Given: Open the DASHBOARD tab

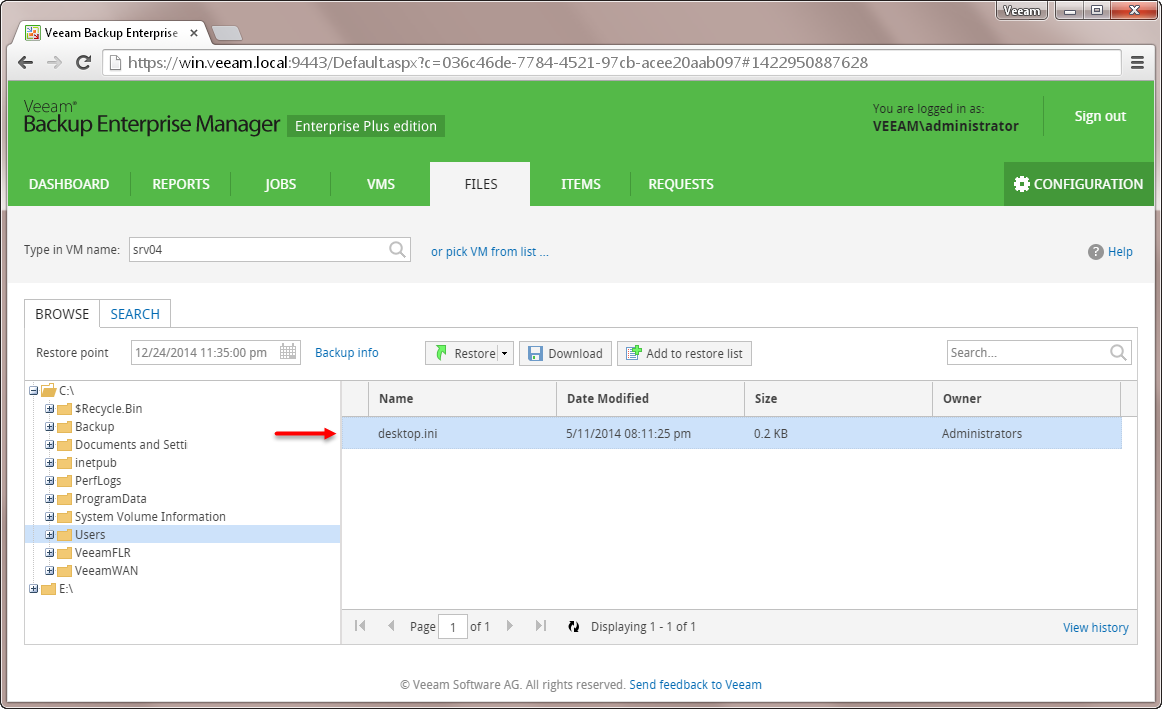Looking at the screenshot, I should coord(69,184).
